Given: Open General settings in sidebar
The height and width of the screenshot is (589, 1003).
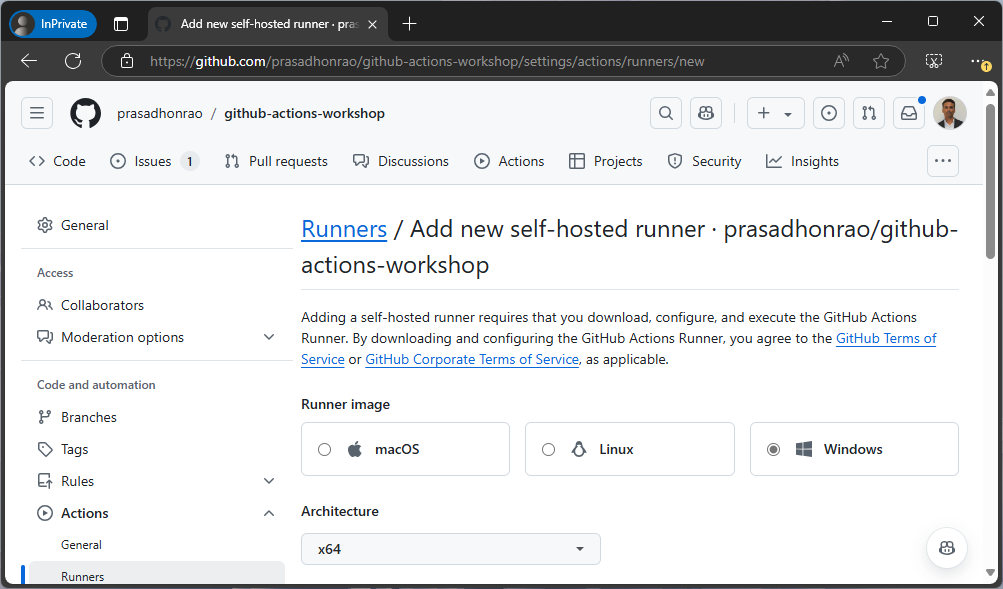Looking at the screenshot, I should click(x=157, y=225).
